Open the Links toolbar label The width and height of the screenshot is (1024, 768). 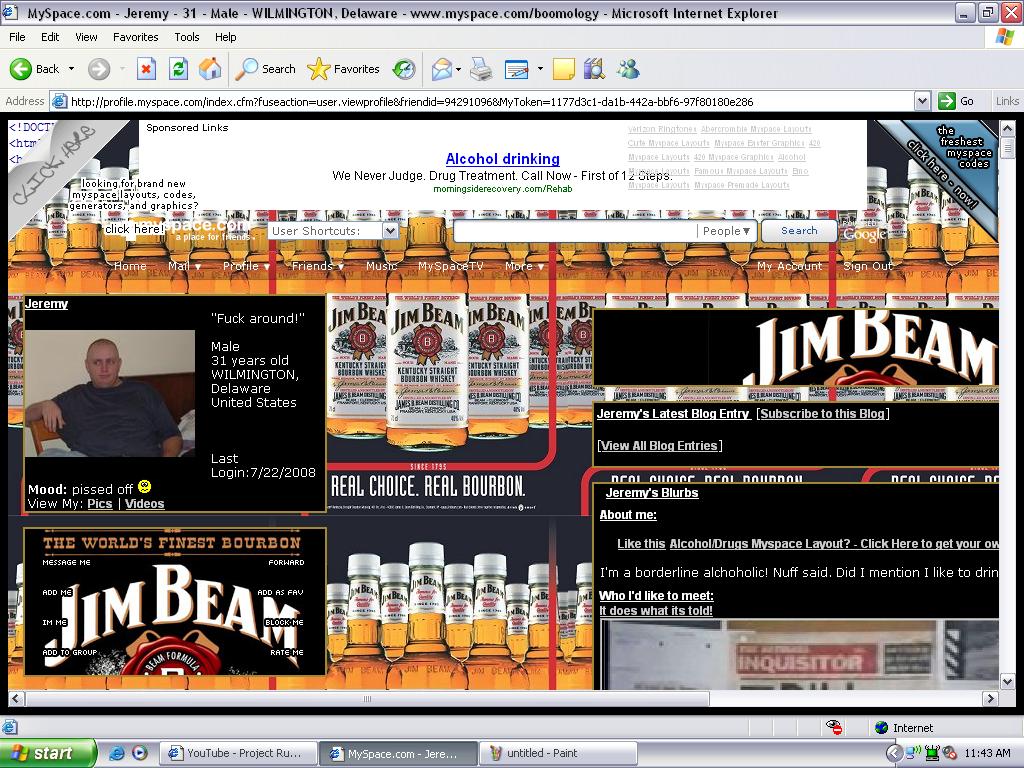(x=1007, y=101)
